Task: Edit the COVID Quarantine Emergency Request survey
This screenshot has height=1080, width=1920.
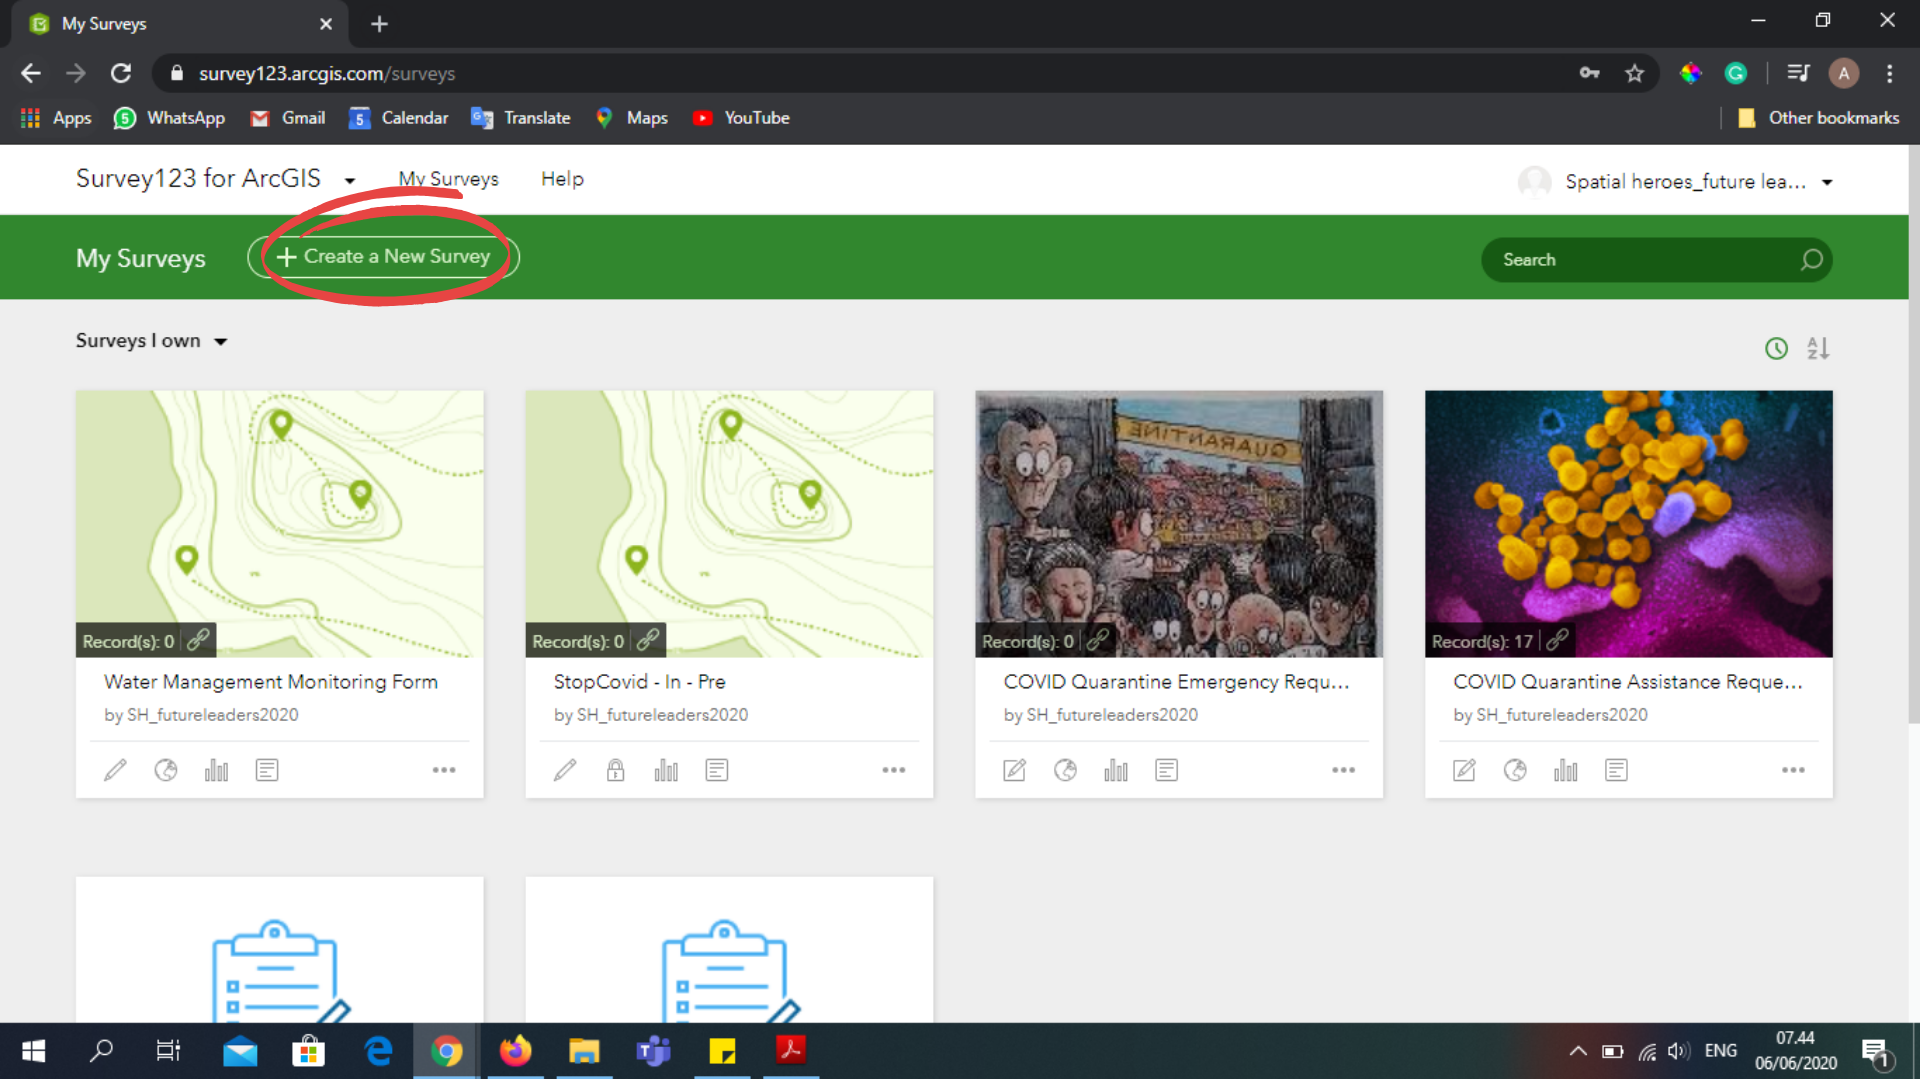Action: tap(1015, 770)
